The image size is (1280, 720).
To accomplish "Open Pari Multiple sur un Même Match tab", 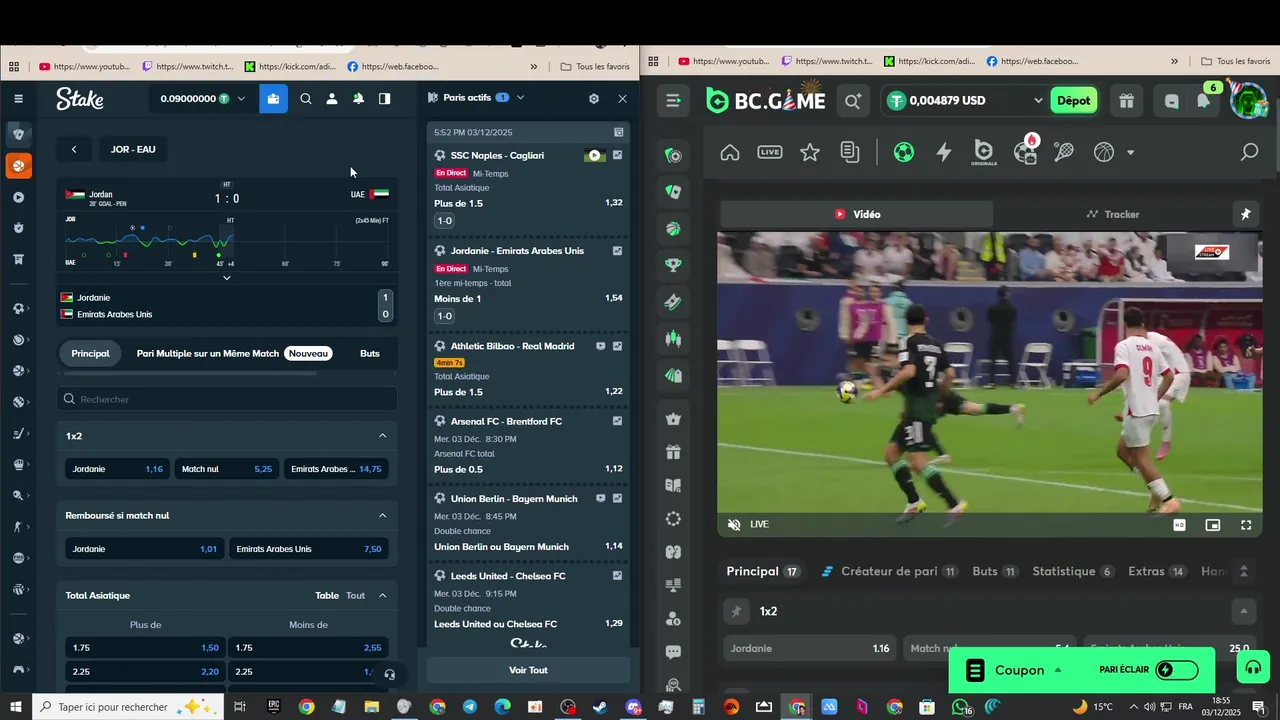I will coord(233,353).
